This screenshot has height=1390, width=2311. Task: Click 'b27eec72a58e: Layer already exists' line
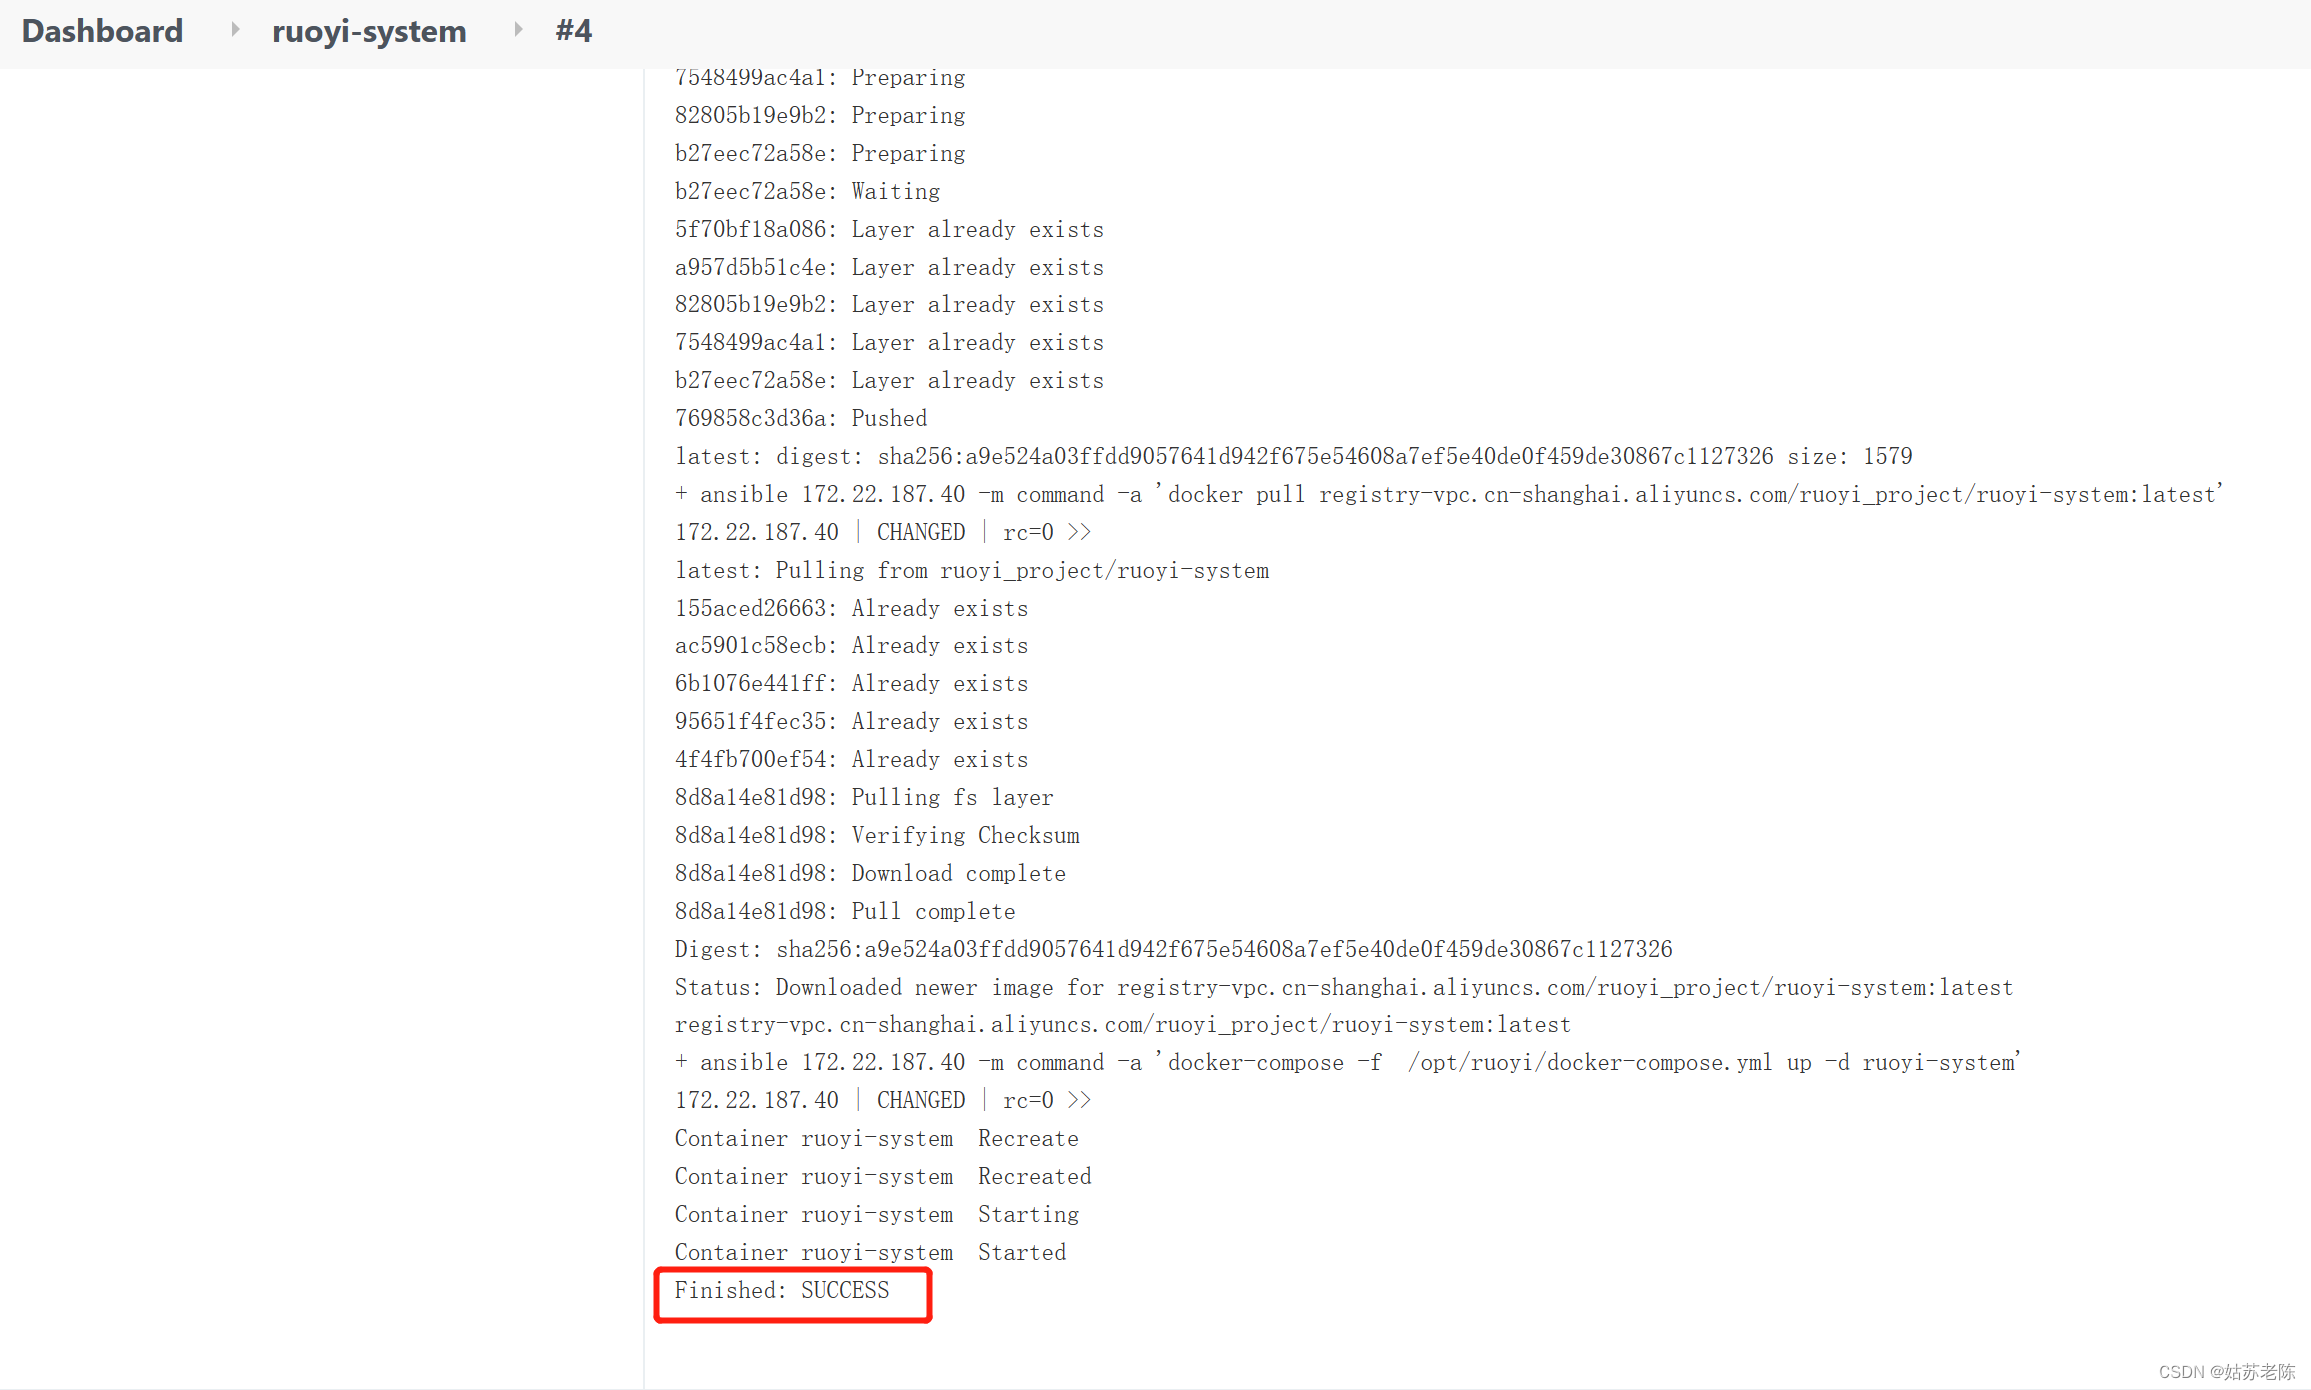click(x=889, y=380)
